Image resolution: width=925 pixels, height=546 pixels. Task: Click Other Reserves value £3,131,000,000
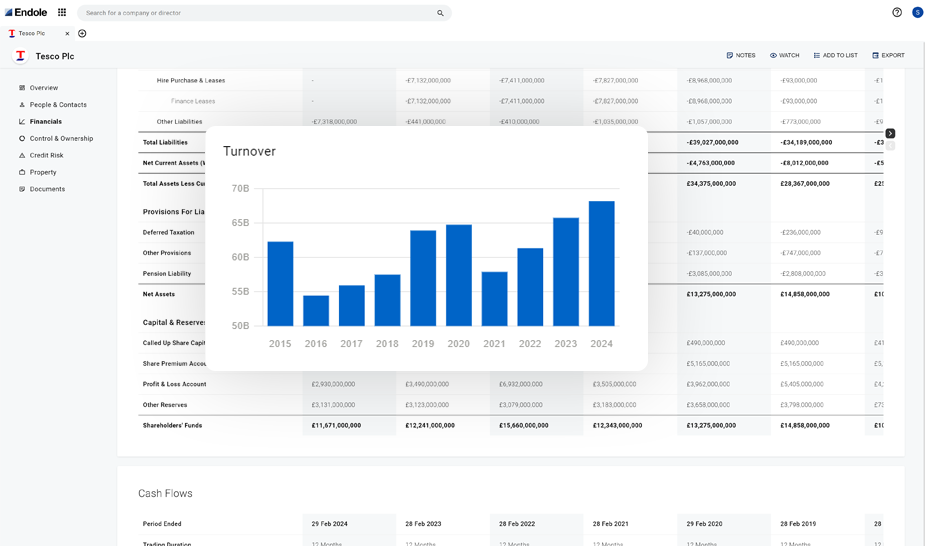[333, 405]
